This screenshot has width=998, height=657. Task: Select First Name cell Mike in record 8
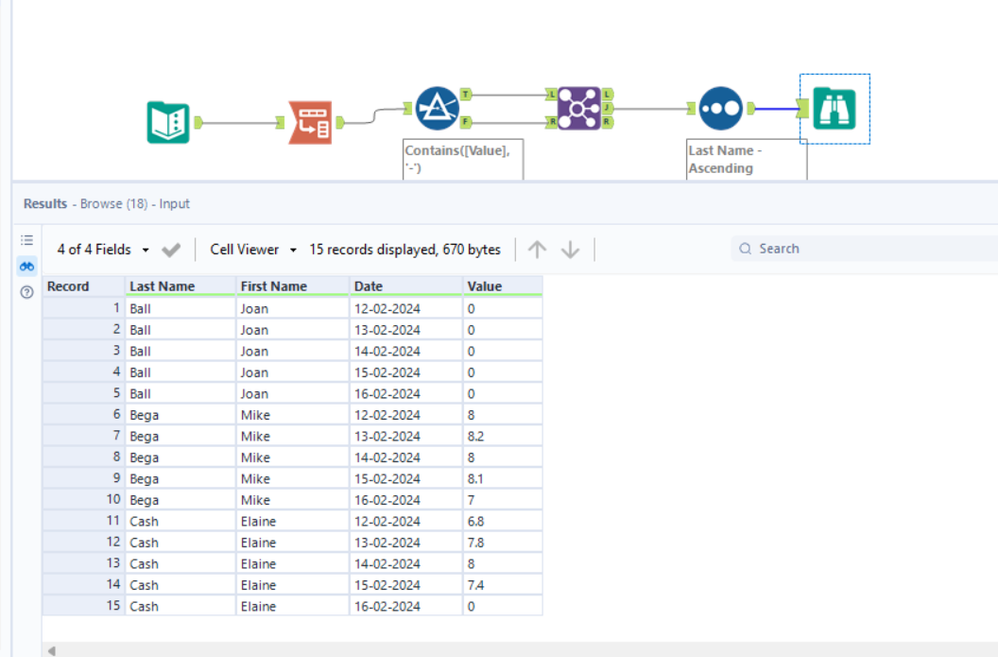pos(293,458)
